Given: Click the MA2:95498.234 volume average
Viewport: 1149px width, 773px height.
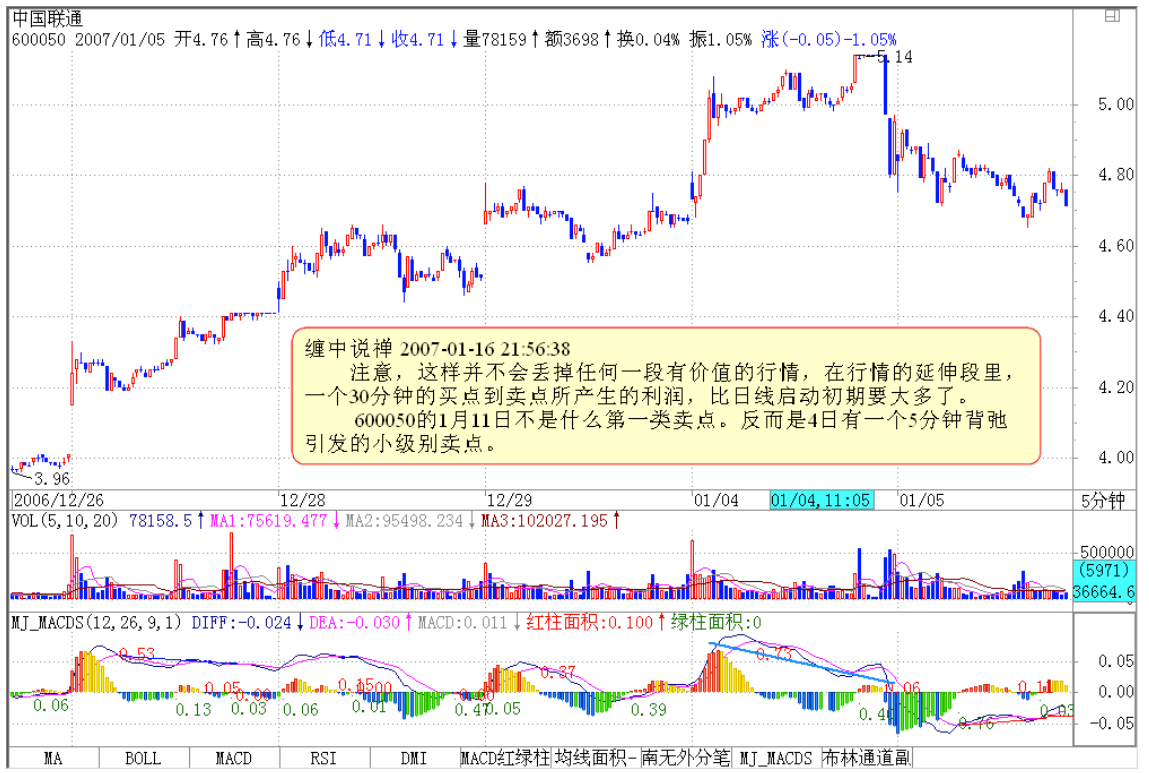Looking at the screenshot, I should [x=404, y=521].
